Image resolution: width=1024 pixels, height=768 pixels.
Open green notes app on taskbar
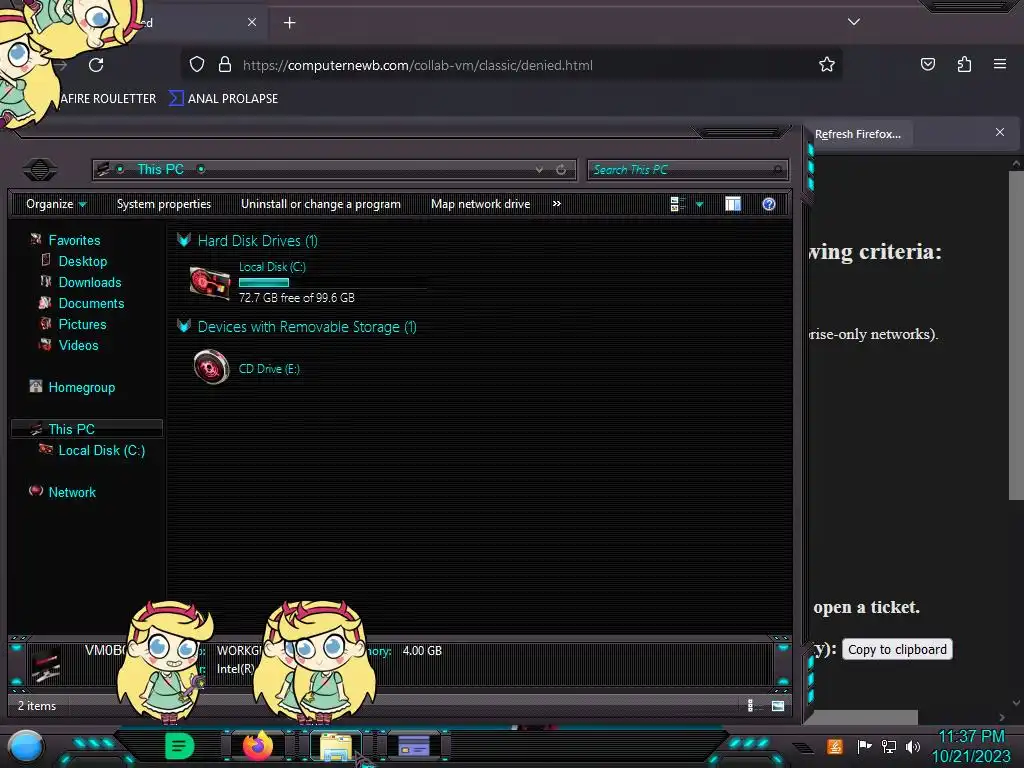[x=180, y=746]
